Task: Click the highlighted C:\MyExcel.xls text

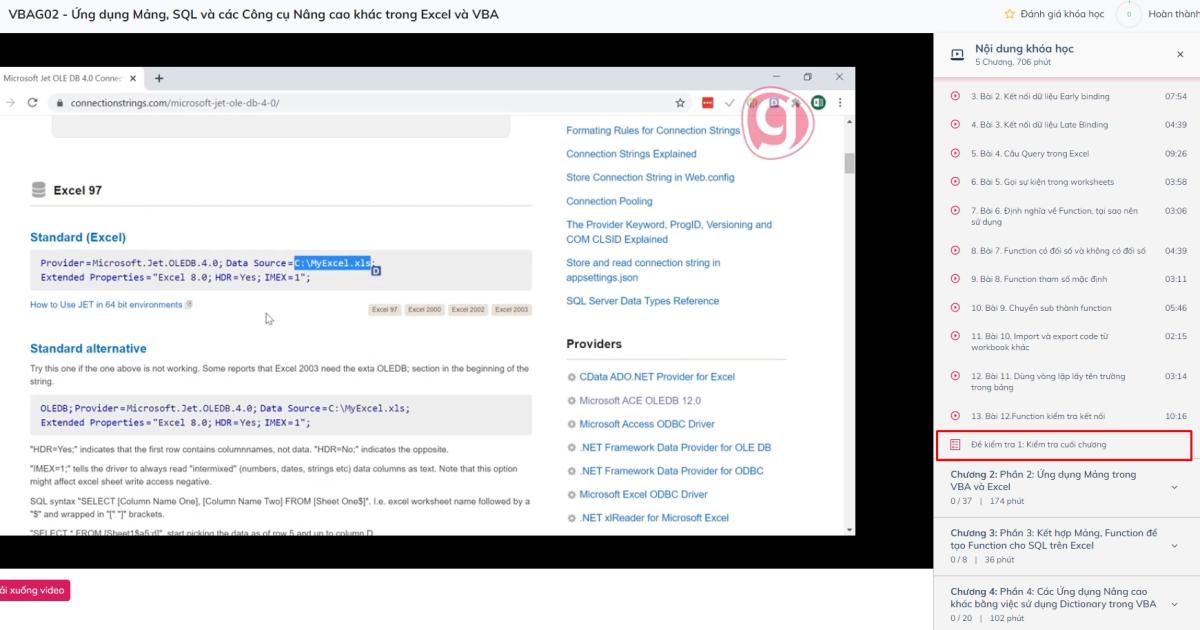Action: tap(333, 263)
